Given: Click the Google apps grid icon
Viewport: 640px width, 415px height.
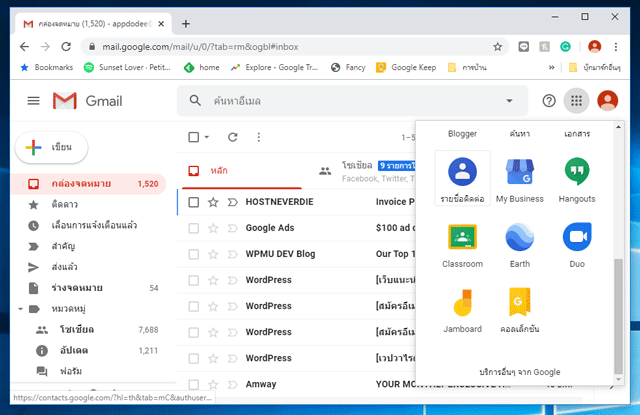Looking at the screenshot, I should pyautogui.click(x=576, y=100).
